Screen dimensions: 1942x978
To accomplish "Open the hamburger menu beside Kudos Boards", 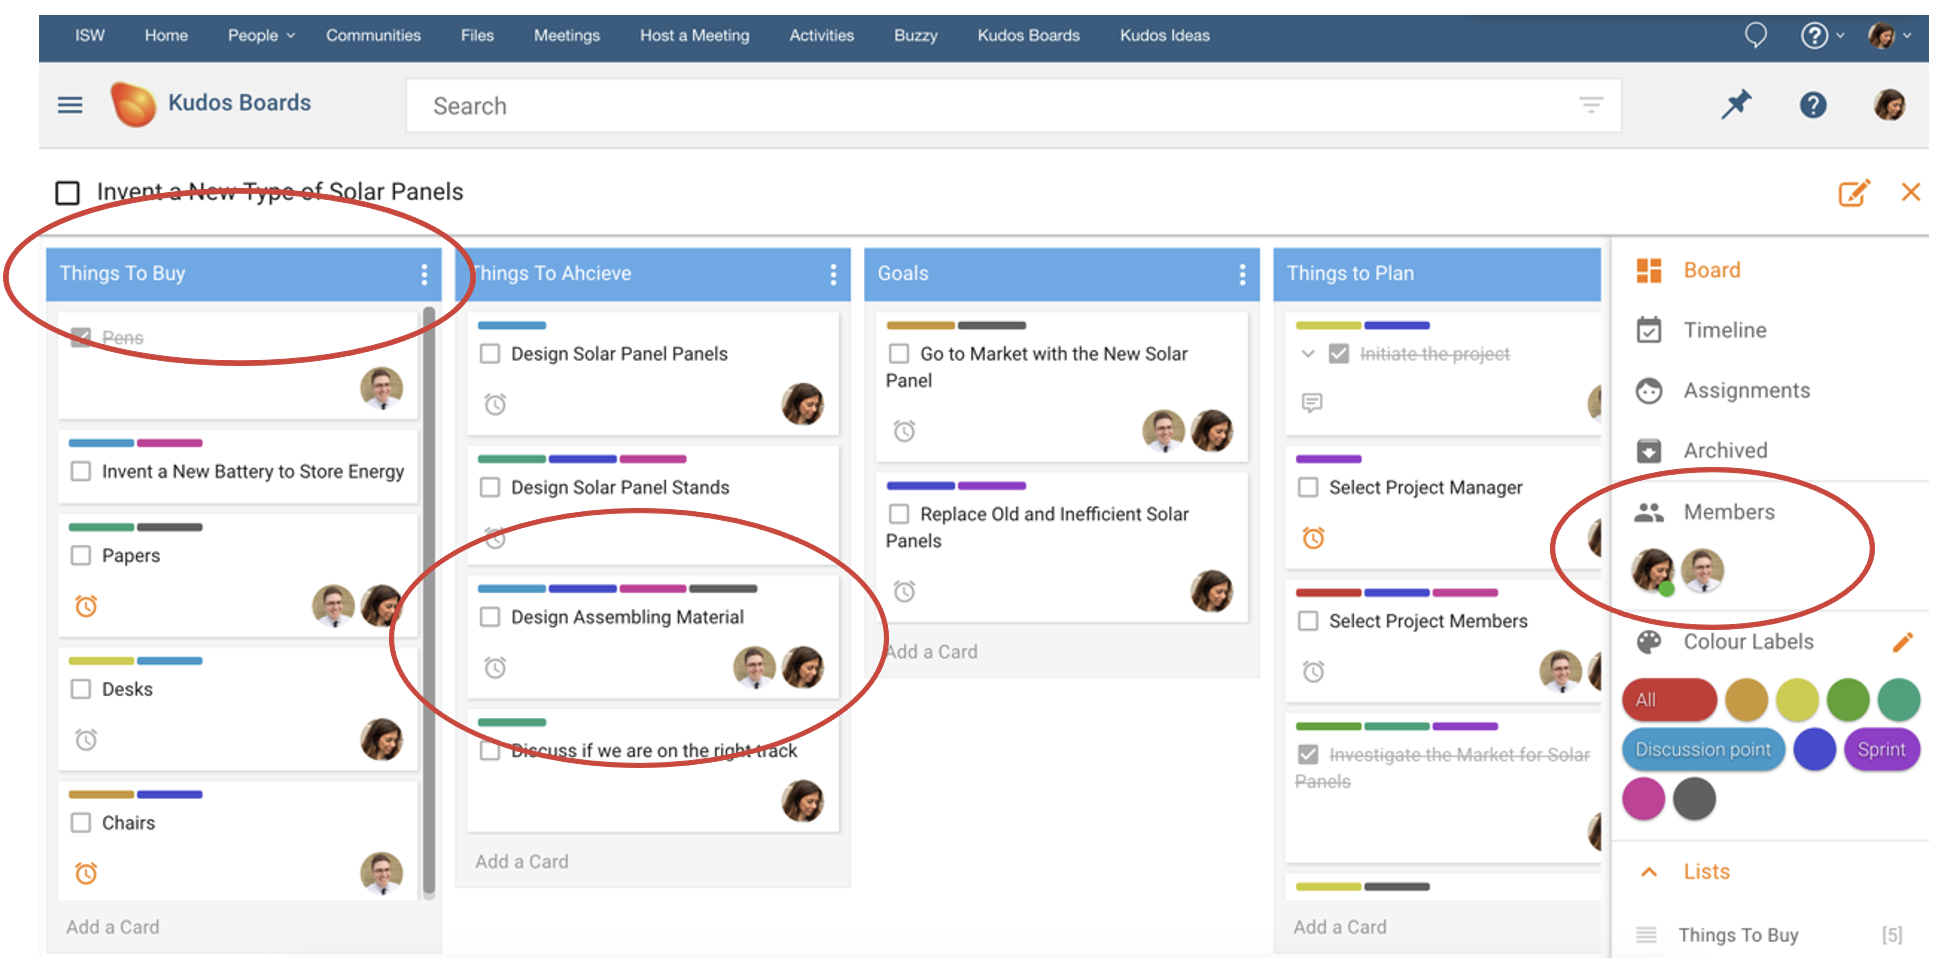I will (x=69, y=104).
